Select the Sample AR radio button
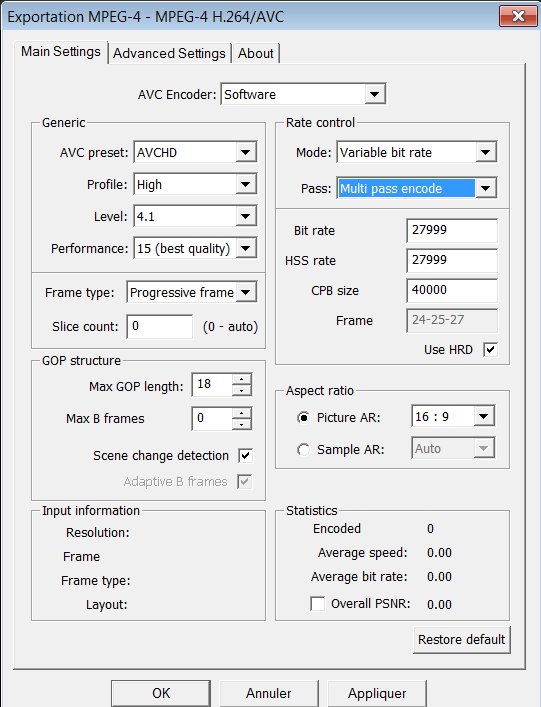The height and width of the screenshot is (707, 541). coord(303,450)
